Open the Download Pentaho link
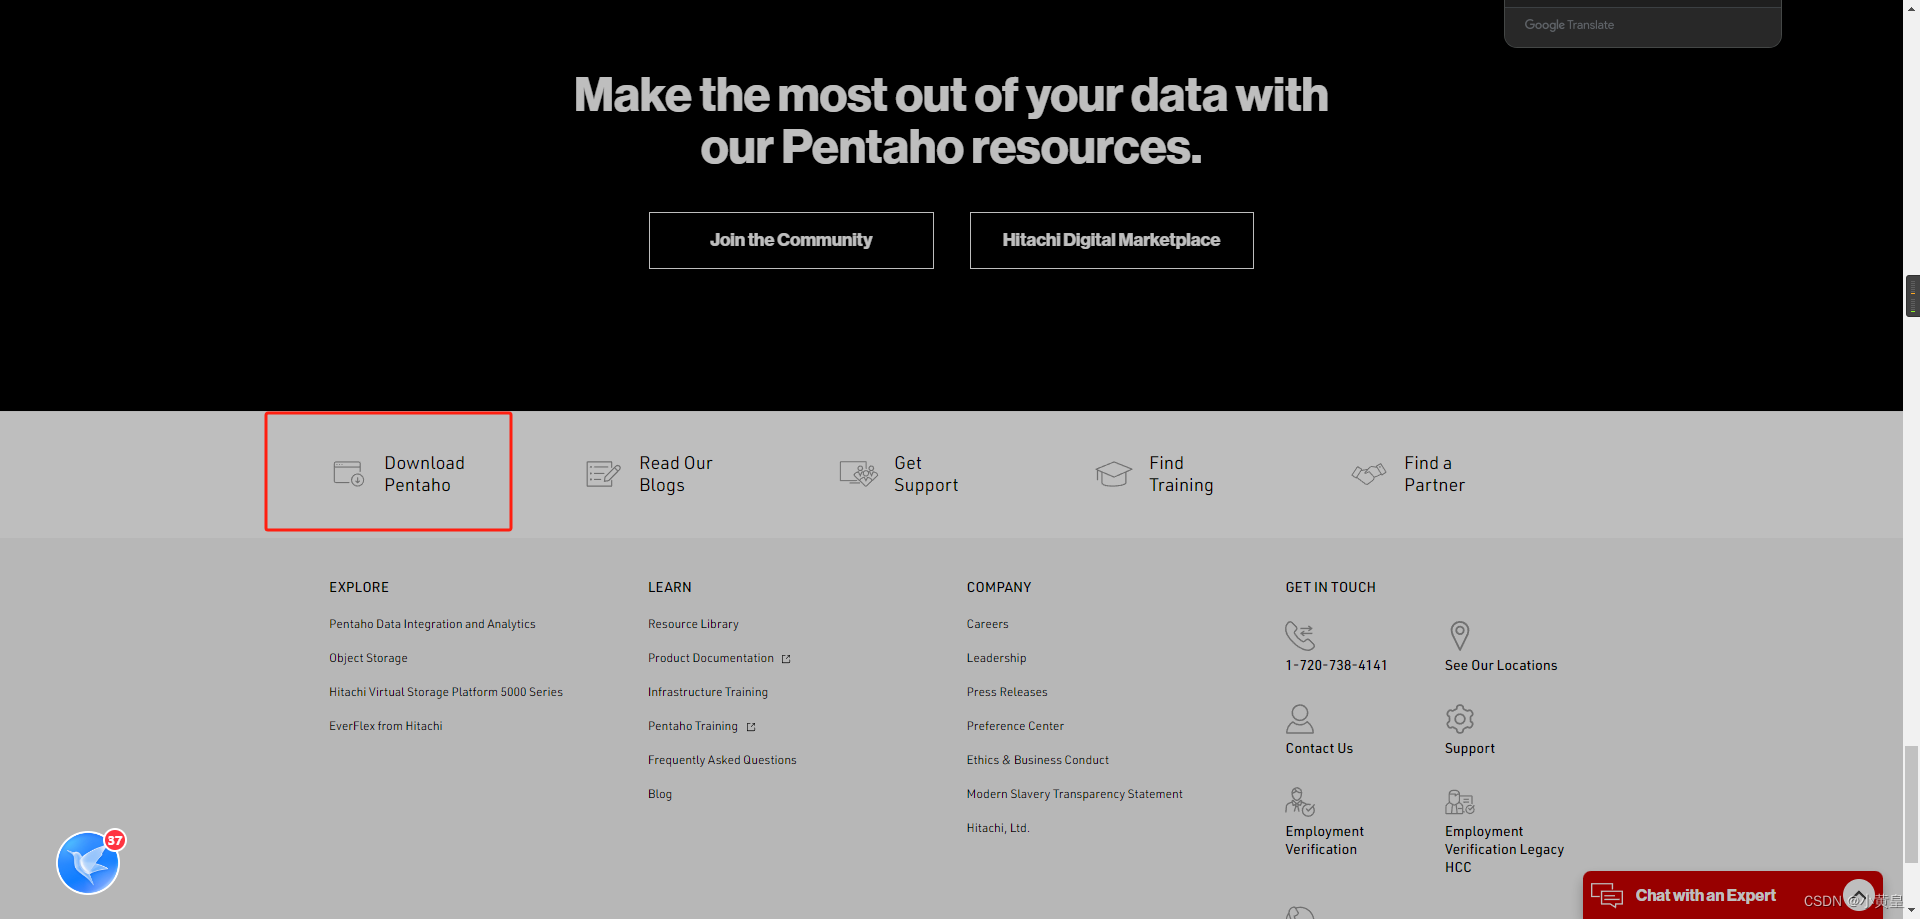 424,474
